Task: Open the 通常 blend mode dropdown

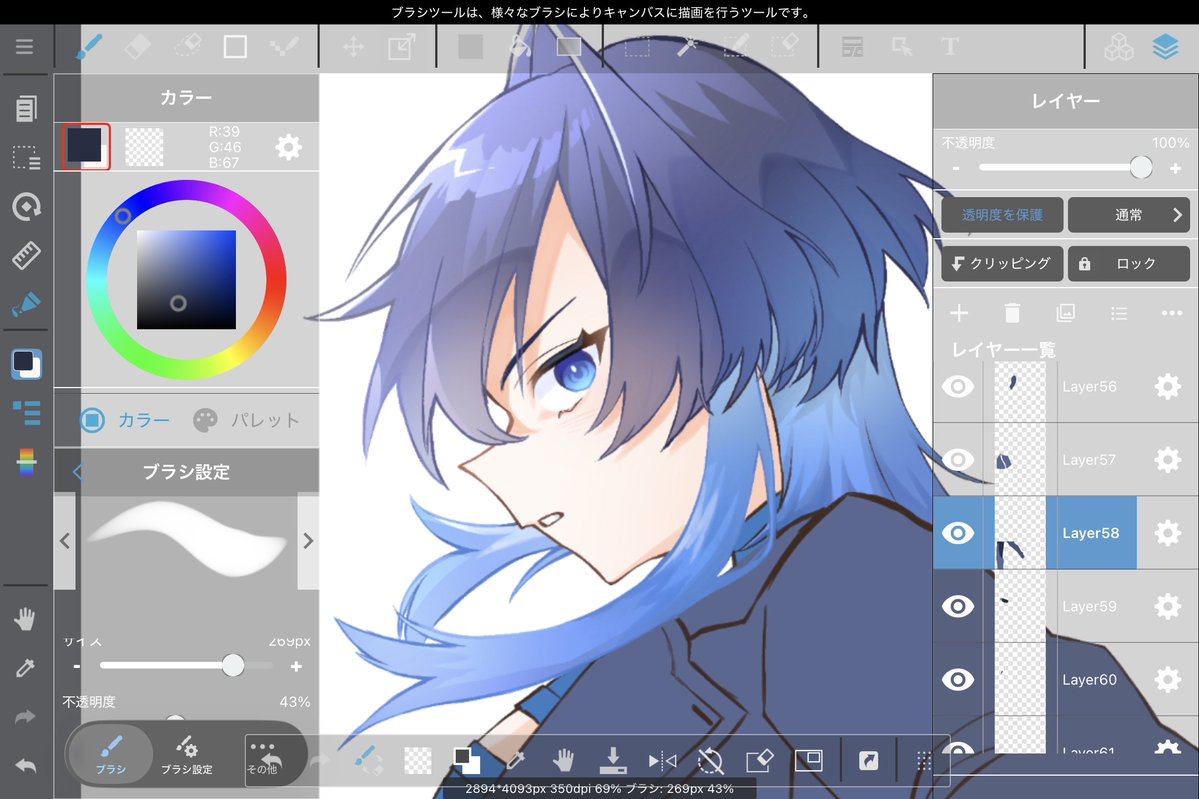Action: point(1129,215)
